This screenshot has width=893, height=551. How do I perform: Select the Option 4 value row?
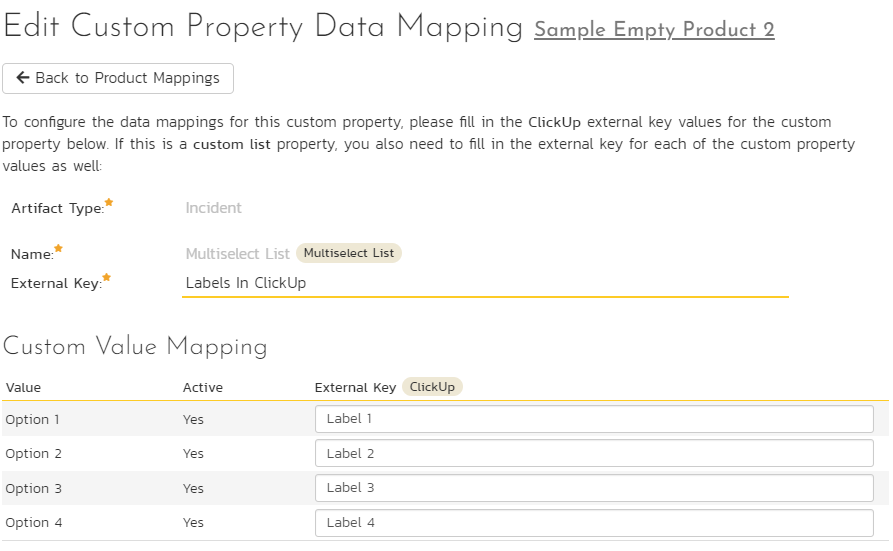pos(445,523)
